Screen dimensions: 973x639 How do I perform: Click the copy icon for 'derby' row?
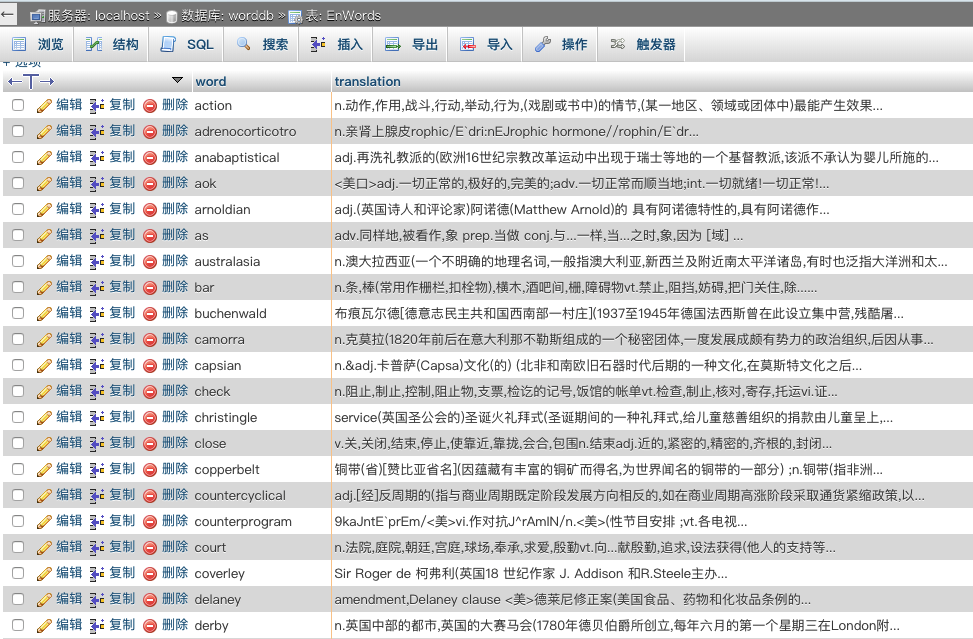coord(97,625)
